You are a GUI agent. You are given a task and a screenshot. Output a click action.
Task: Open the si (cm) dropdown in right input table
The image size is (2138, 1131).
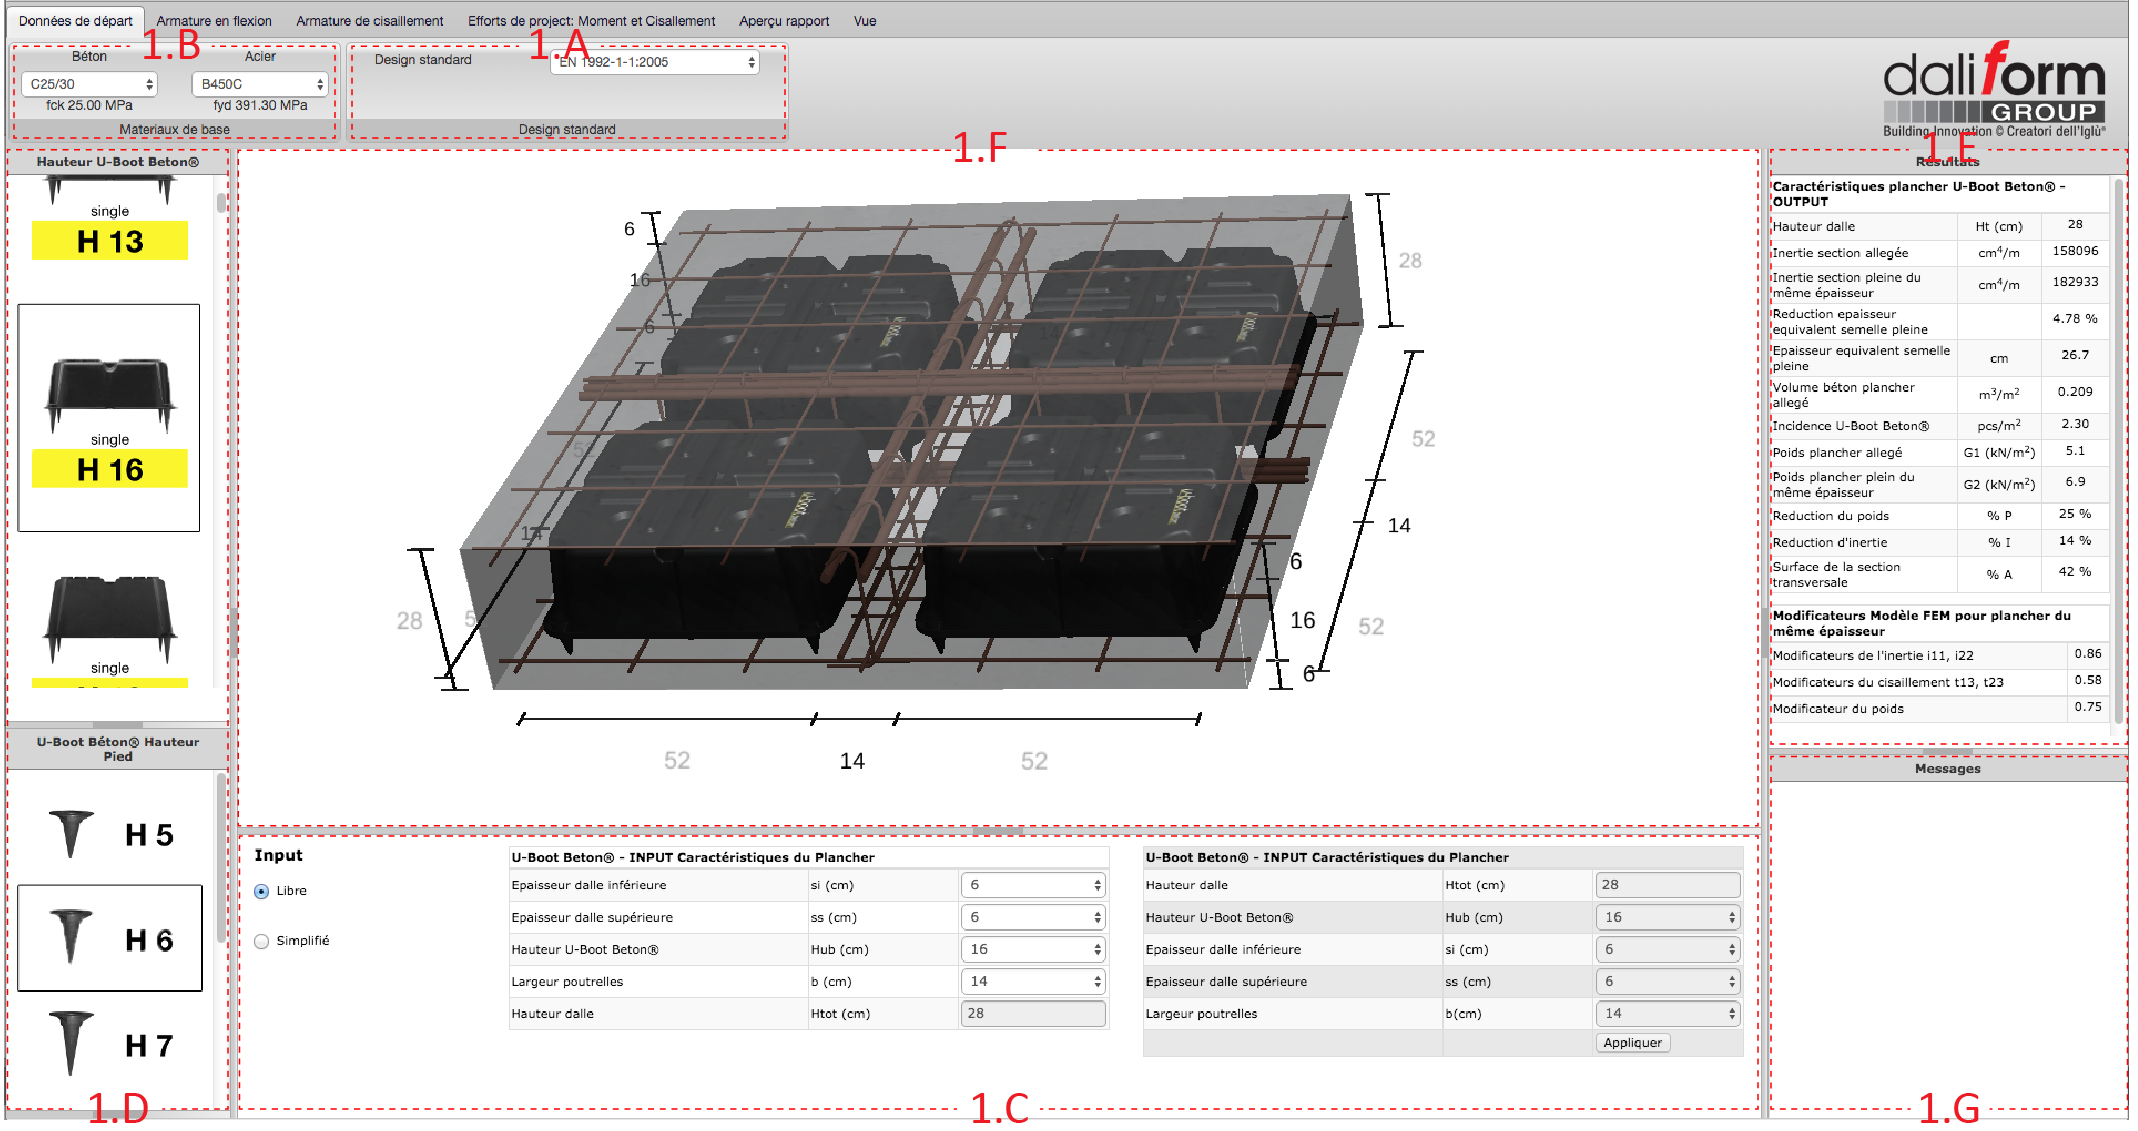click(1667, 949)
